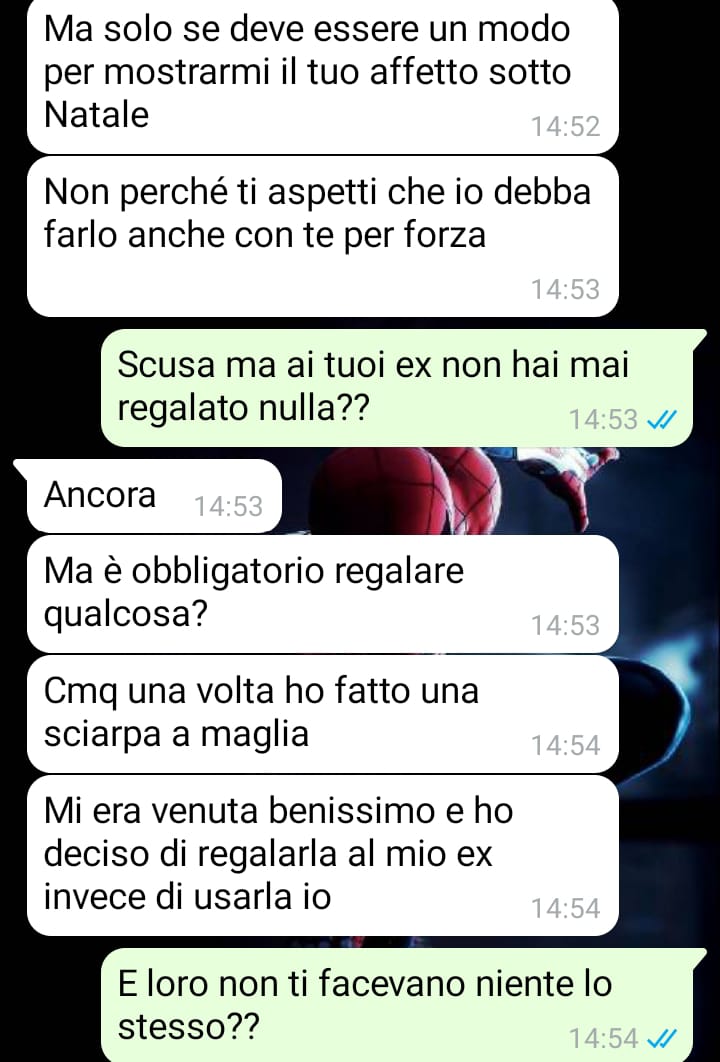Select the 'Ma è obbligatorio regalare qualcosa?' message

[x=322, y=593]
